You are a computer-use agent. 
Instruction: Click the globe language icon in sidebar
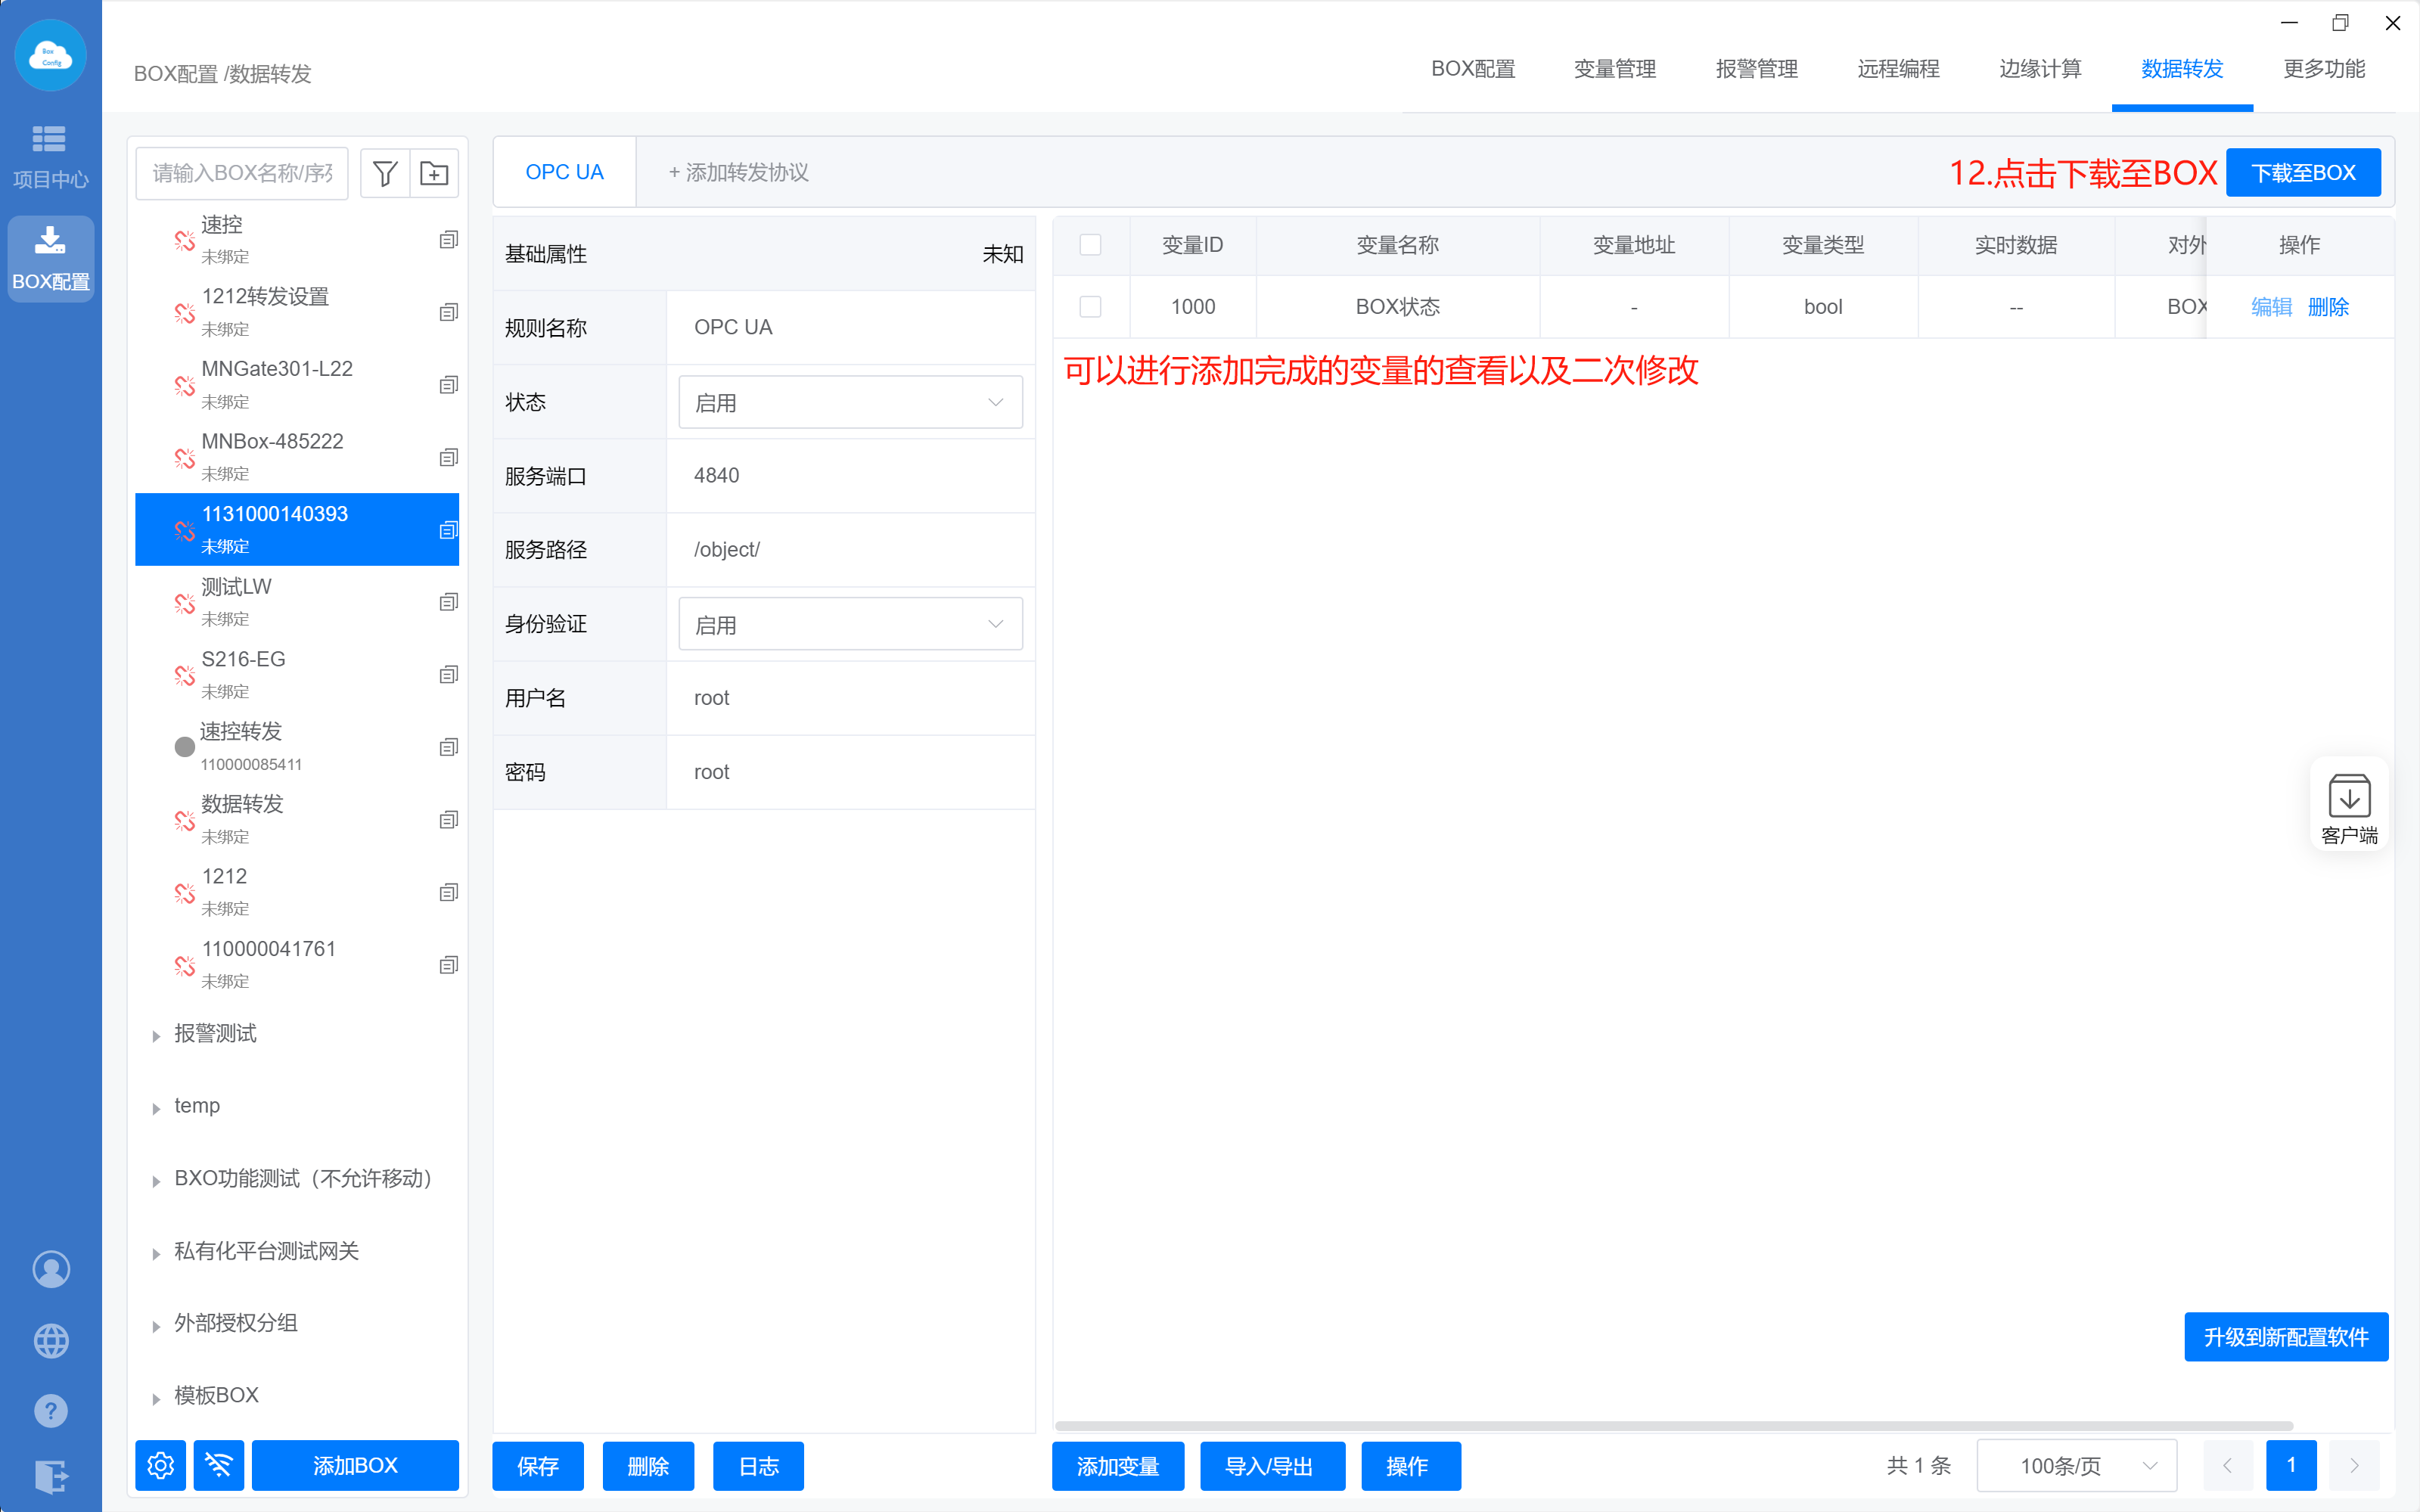click(50, 1340)
